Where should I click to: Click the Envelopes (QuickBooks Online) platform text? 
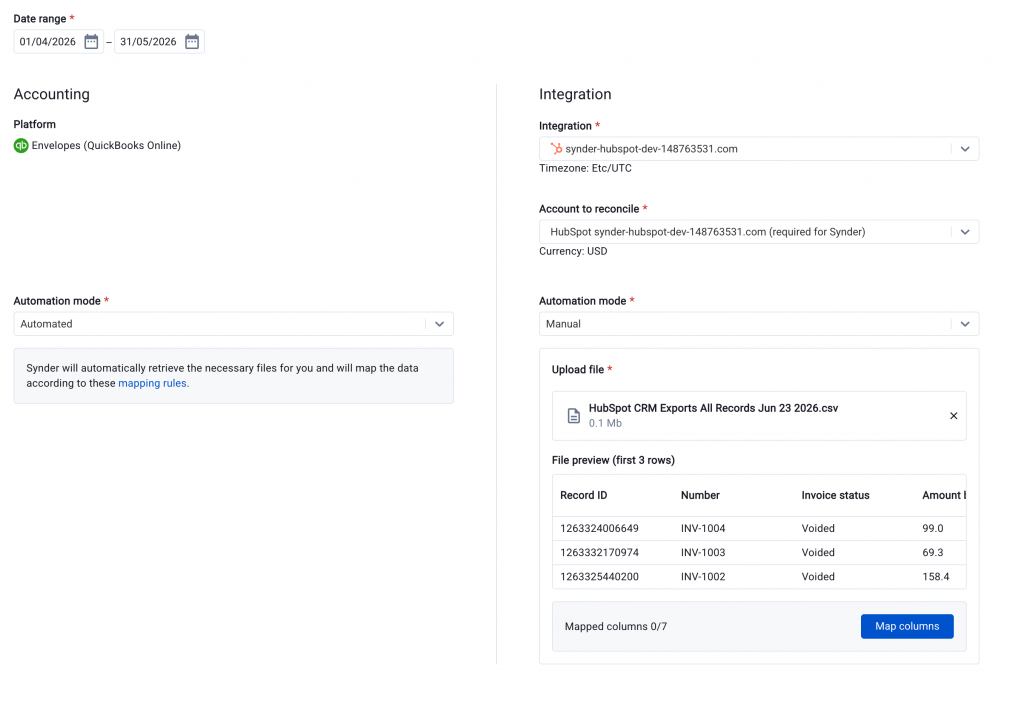pos(106,146)
